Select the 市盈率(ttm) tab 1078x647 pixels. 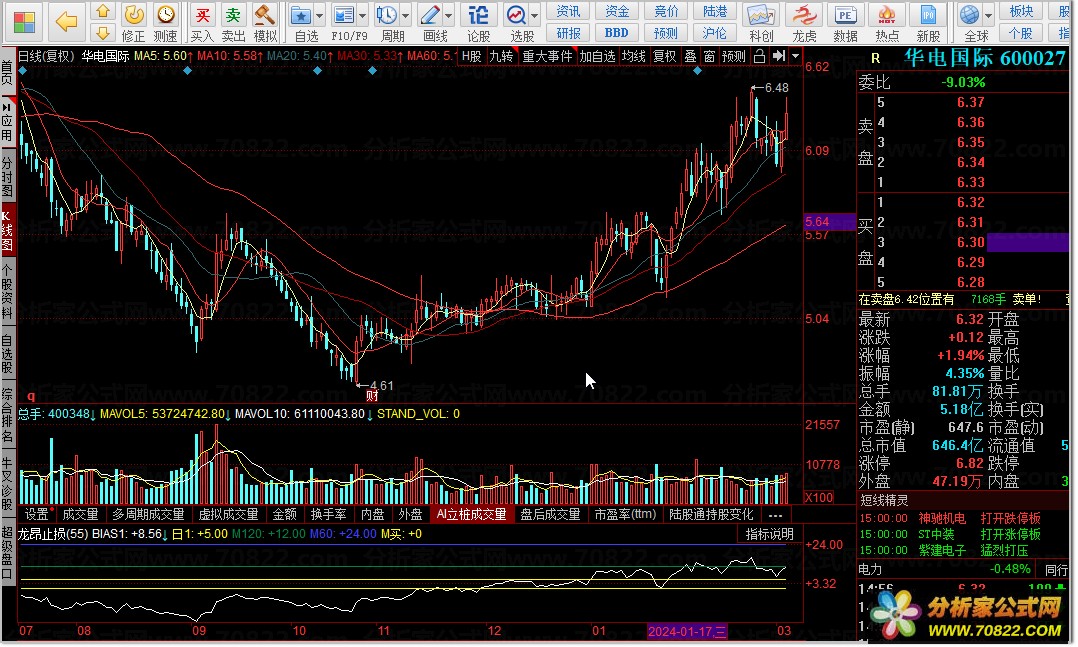click(625, 514)
